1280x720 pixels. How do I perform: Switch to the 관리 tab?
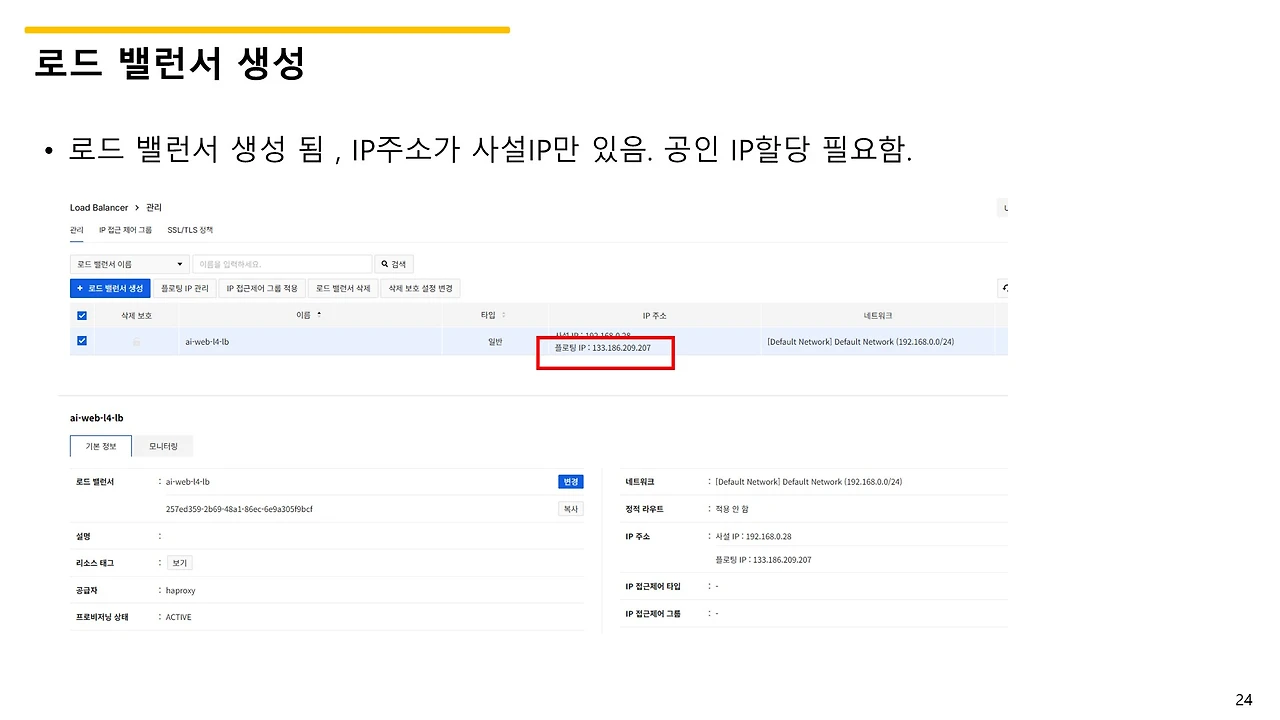click(x=76, y=230)
